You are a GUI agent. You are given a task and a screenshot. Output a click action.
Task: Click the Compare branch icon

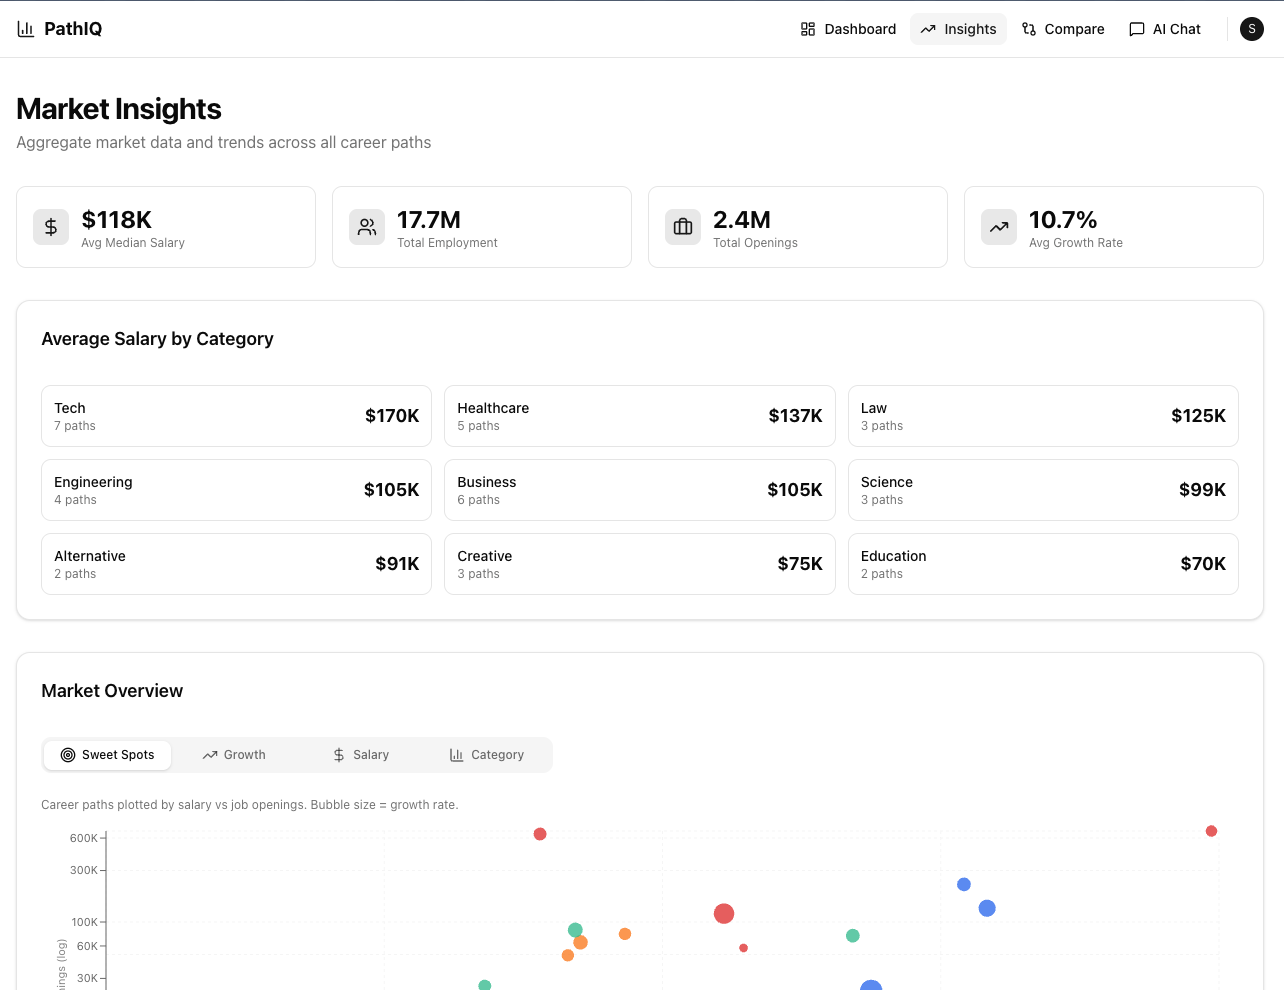point(1029,29)
